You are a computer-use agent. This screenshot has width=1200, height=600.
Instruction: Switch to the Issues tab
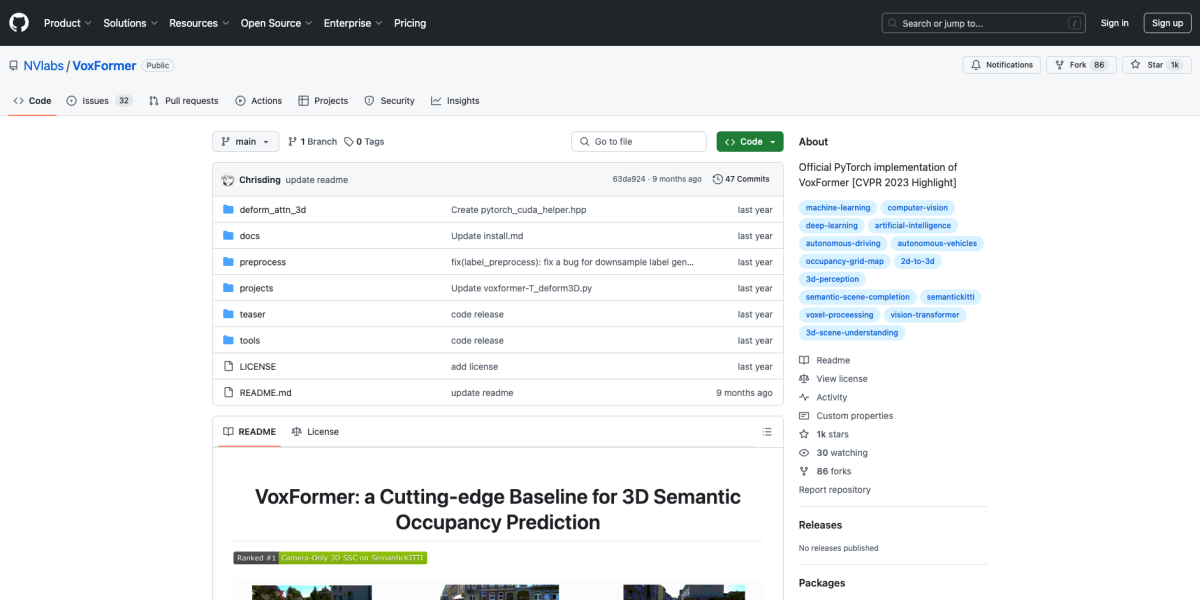pyautogui.click(x=99, y=101)
